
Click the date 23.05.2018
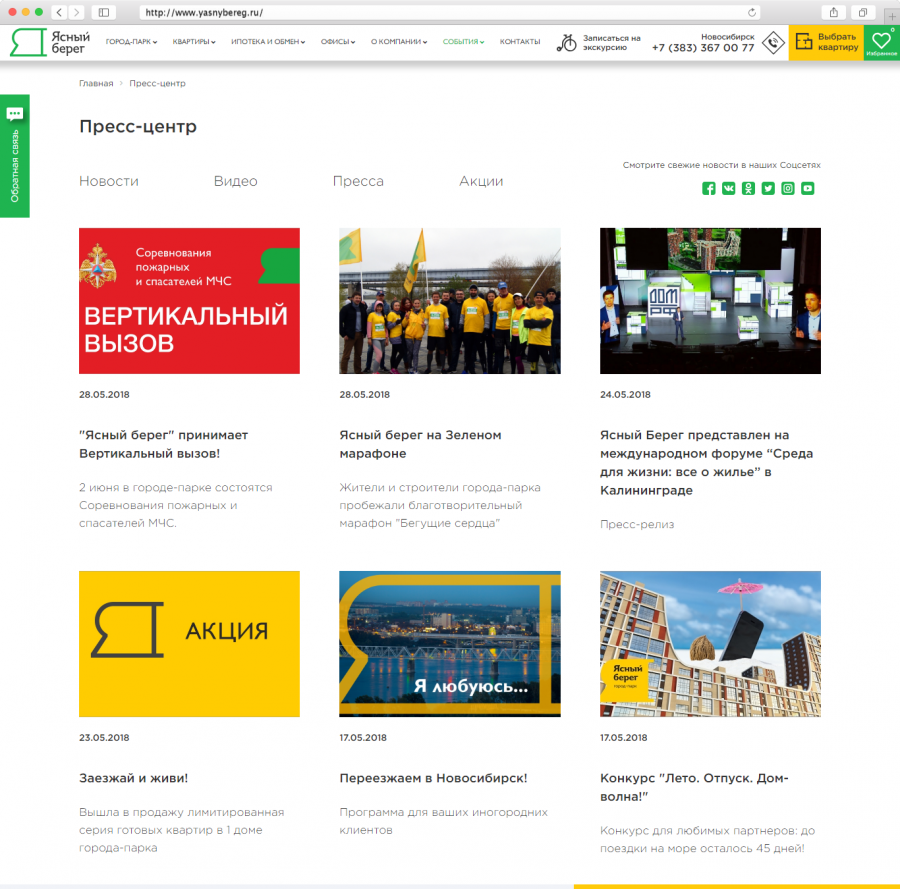click(104, 737)
